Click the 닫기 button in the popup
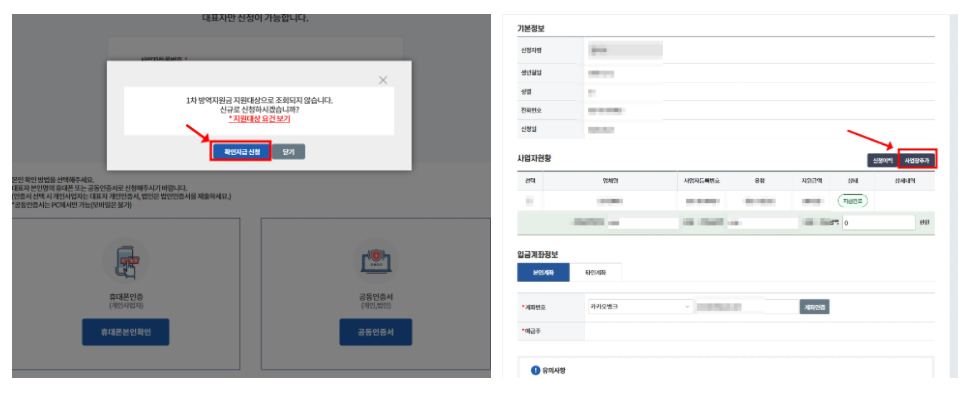This screenshot has width=967, height=397. click(x=289, y=152)
